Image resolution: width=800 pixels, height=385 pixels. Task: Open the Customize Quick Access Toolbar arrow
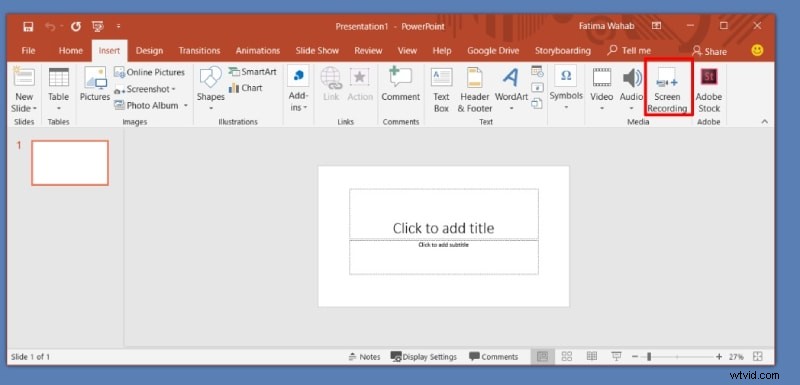[x=118, y=26]
